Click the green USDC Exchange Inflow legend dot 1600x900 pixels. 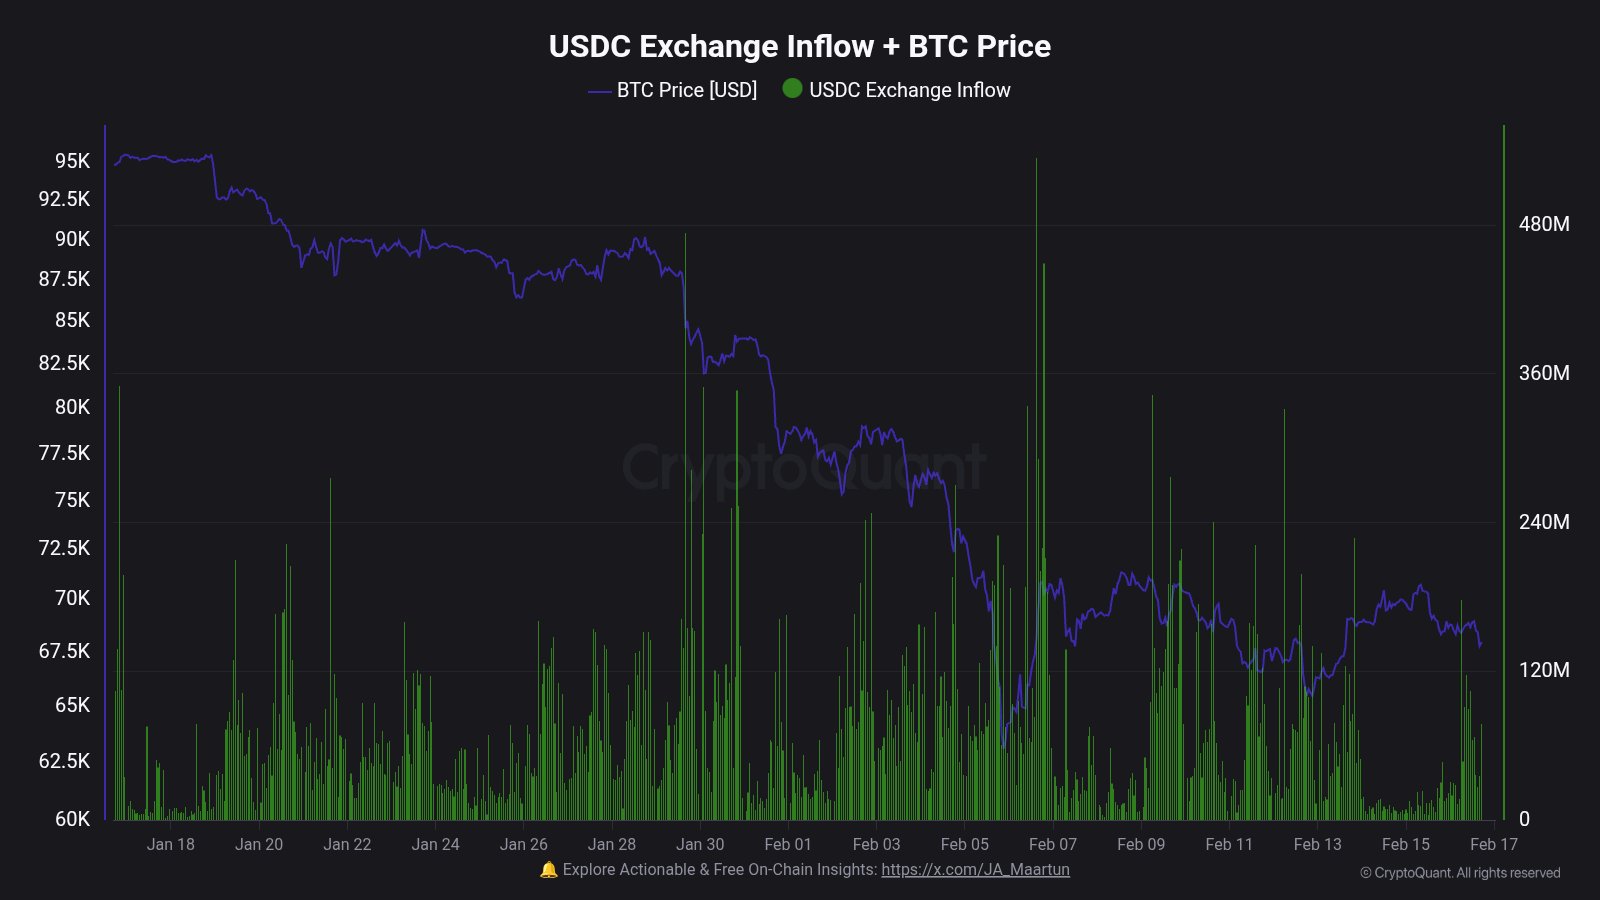click(792, 89)
